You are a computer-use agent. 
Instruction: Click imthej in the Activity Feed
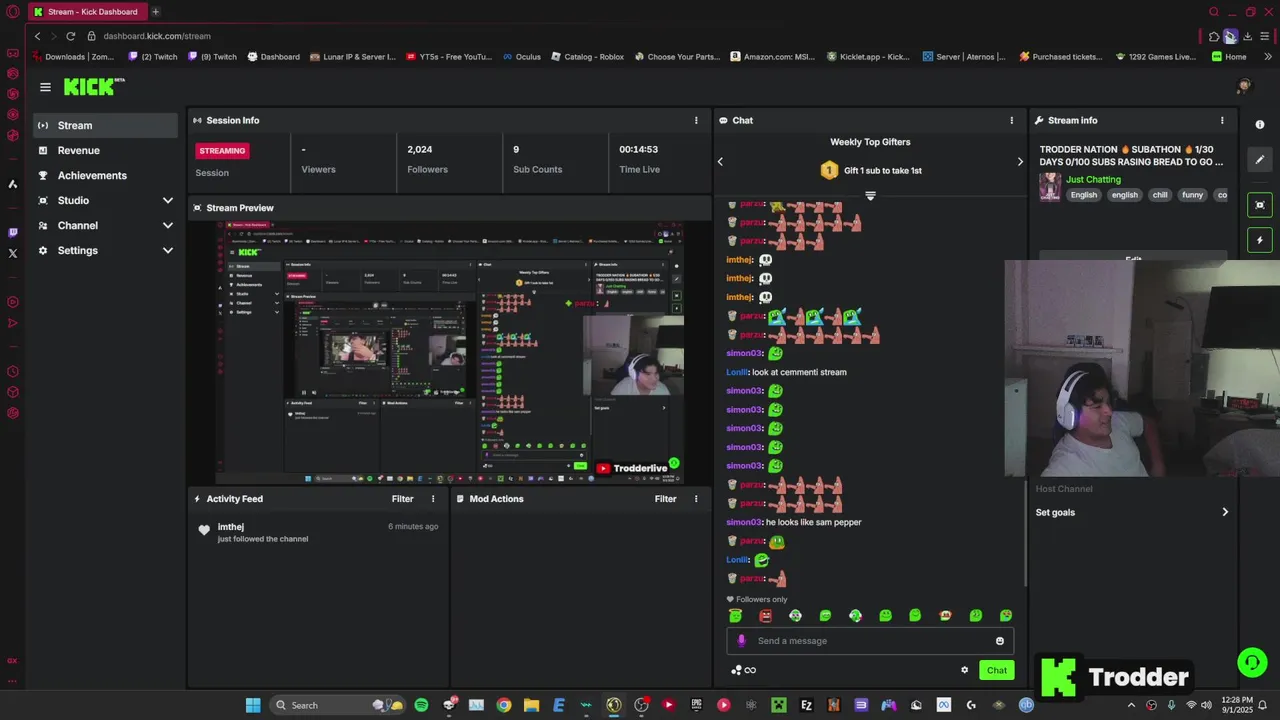(x=230, y=527)
